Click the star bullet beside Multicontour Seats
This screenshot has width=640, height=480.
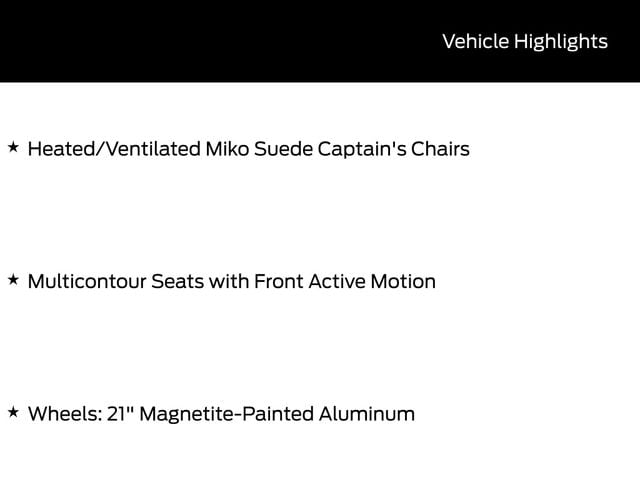[13, 280]
